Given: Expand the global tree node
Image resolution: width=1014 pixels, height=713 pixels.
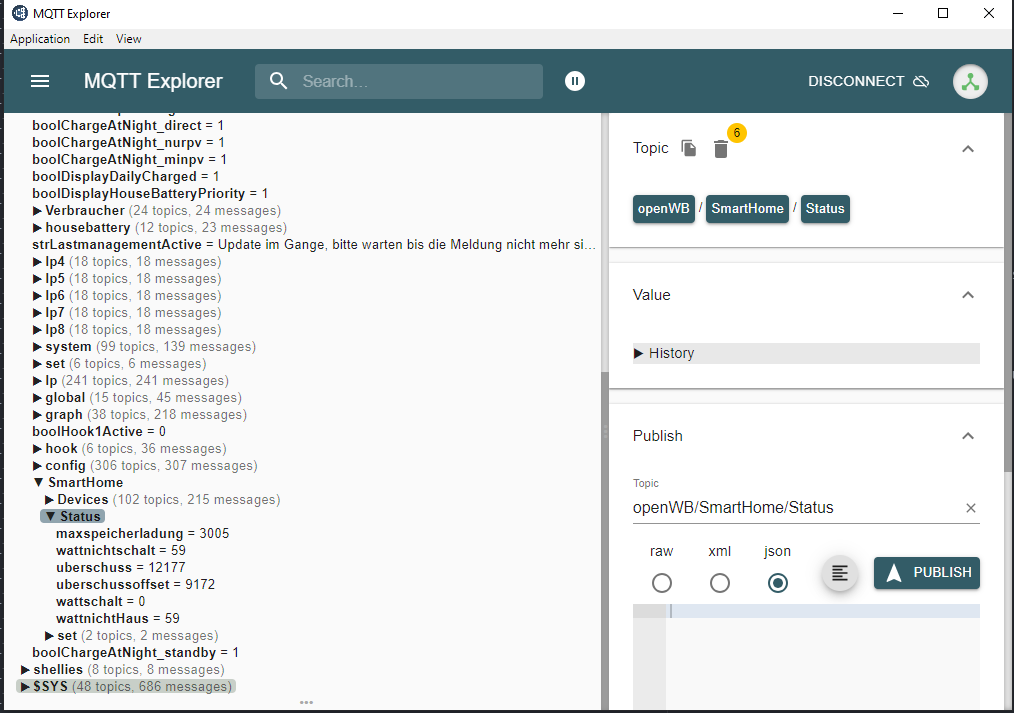Looking at the screenshot, I should click(x=38, y=398).
